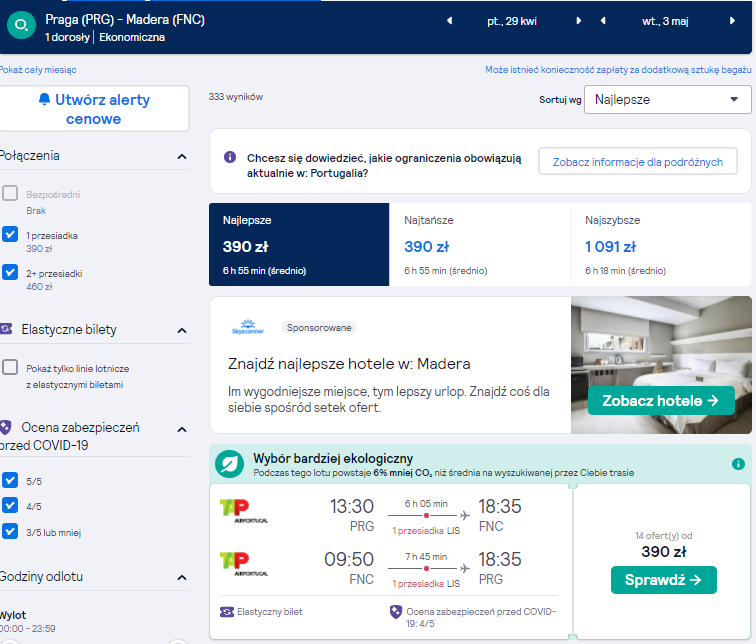Click the eco choice info icon

click(x=738, y=464)
